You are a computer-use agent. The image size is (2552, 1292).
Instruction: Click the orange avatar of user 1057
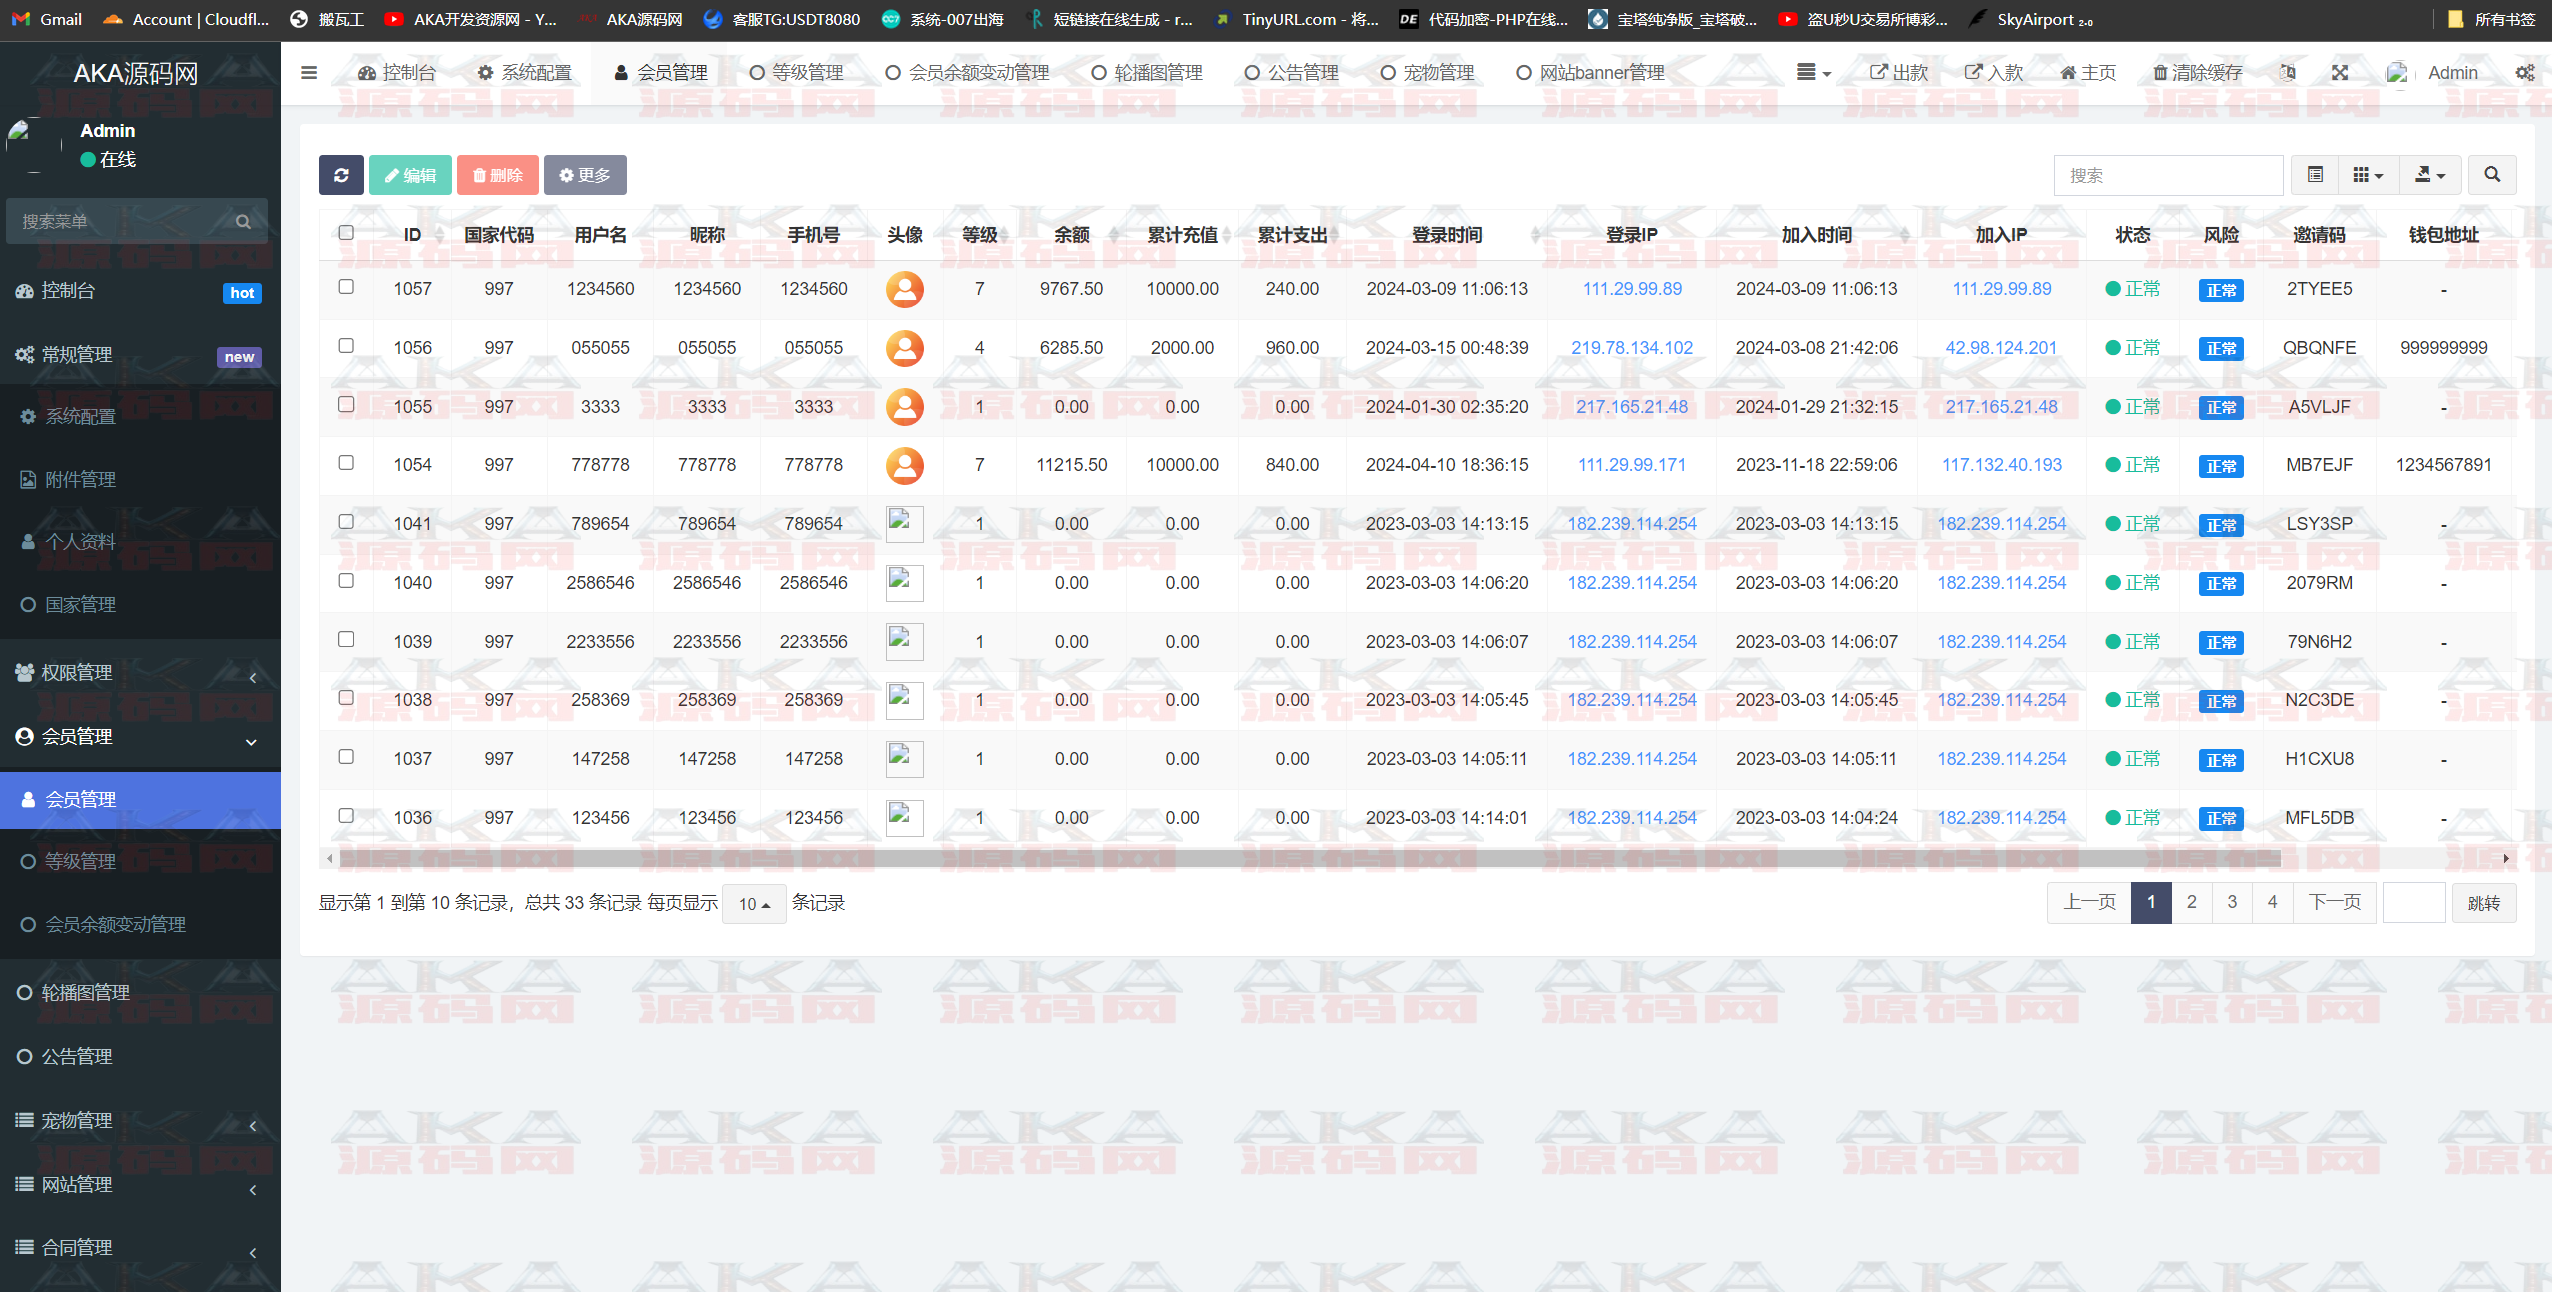pyautogui.click(x=904, y=289)
